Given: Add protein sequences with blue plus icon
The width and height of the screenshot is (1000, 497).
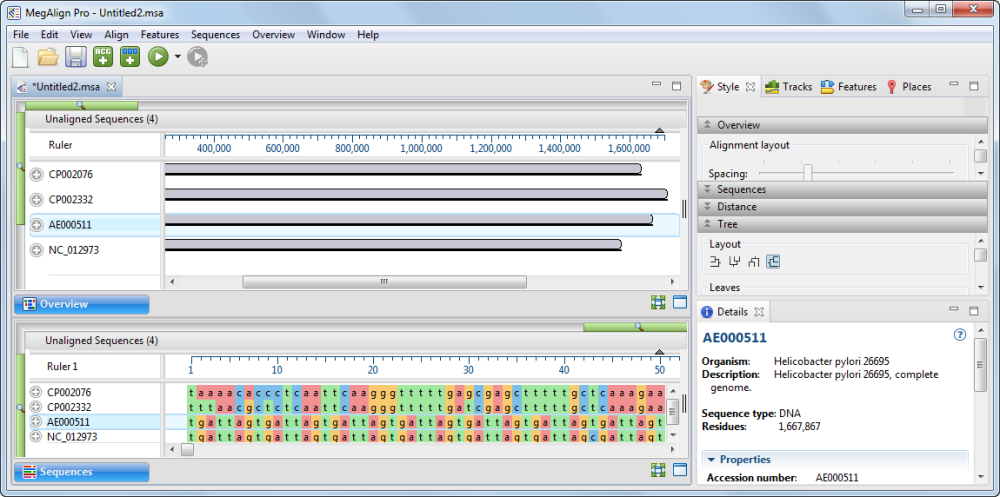Looking at the screenshot, I should click(x=130, y=57).
